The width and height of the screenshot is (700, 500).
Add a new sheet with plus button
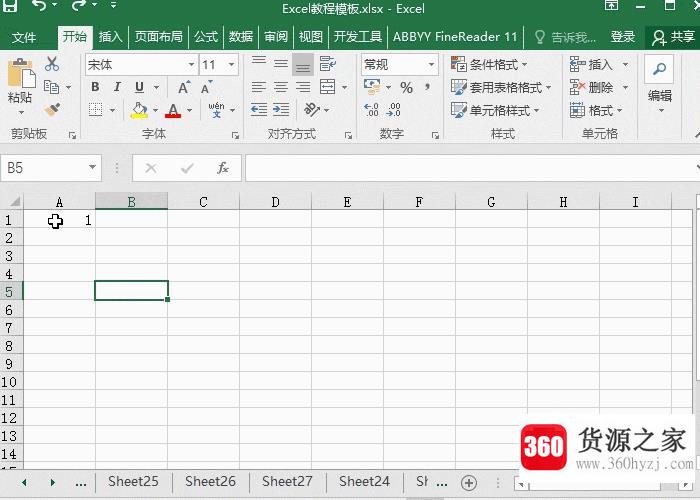click(x=469, y=483)
